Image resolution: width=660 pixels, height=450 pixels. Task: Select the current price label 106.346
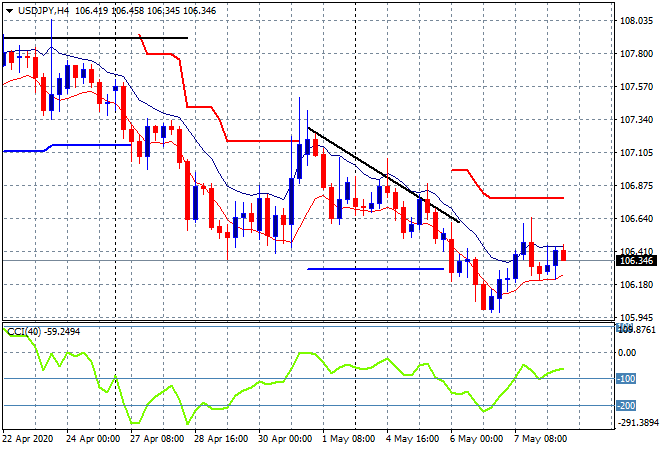point(637,261)
